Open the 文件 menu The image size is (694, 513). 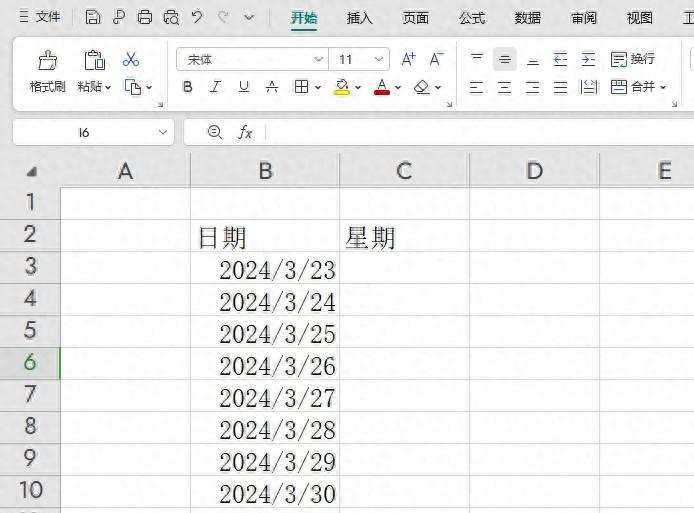pyautogui.click(x=40, y=17)
